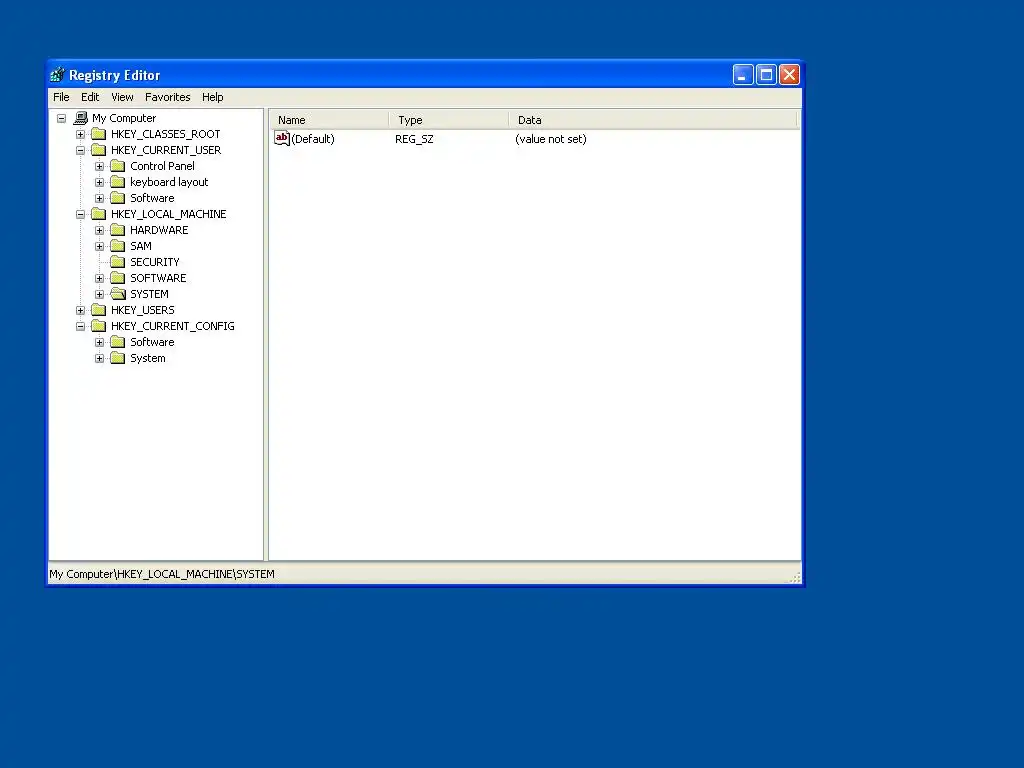The image size is (1024, 768).
Task: Open the File menu
Action: 61,97
